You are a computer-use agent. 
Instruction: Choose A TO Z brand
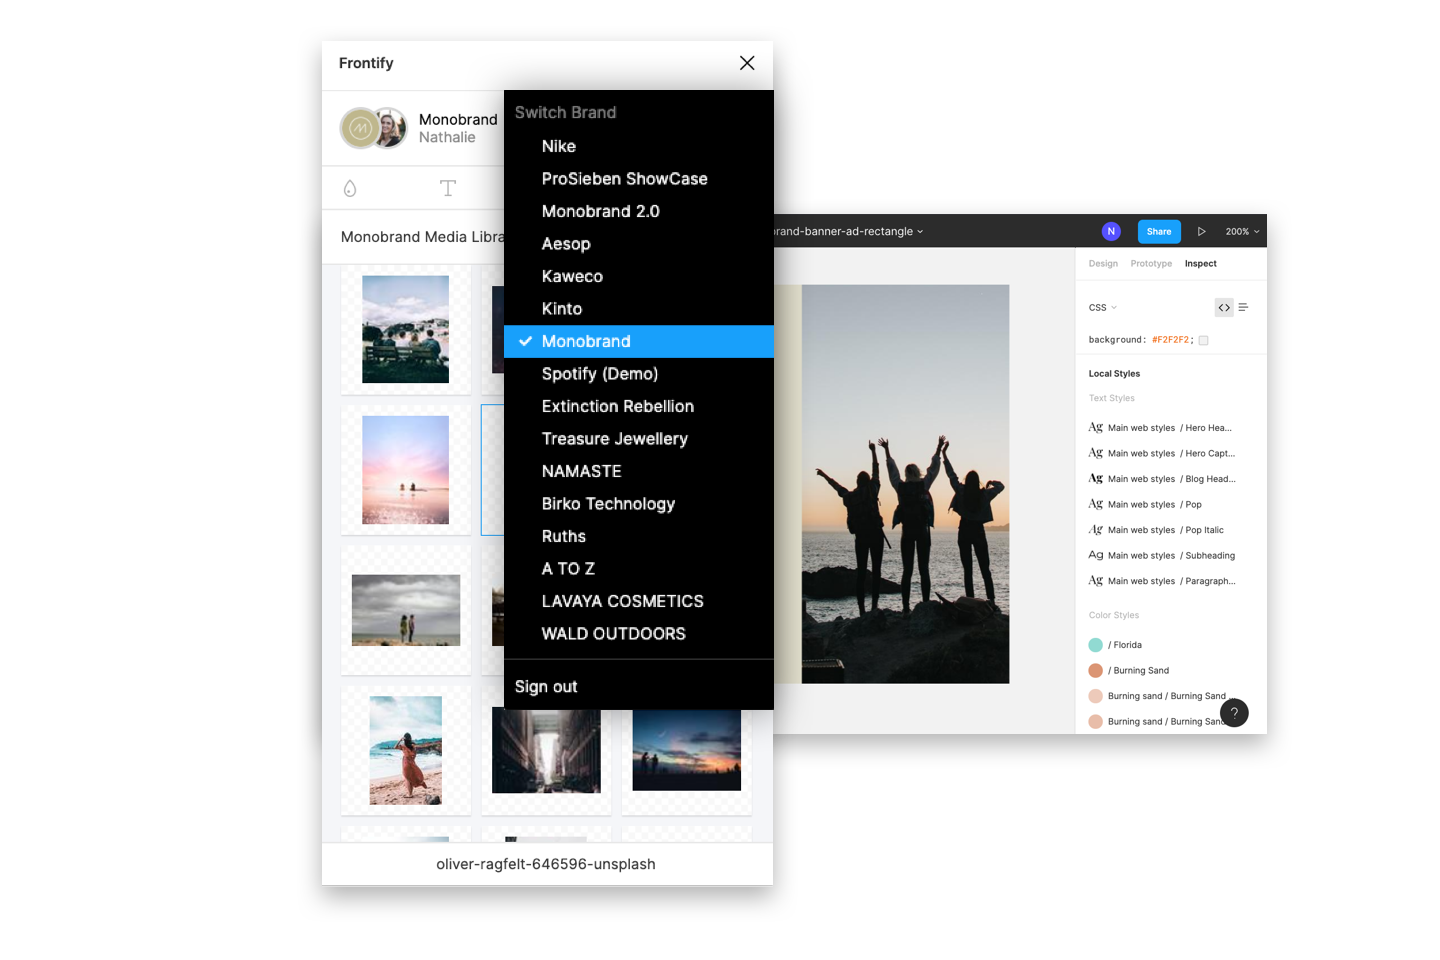tap(639, 569)
